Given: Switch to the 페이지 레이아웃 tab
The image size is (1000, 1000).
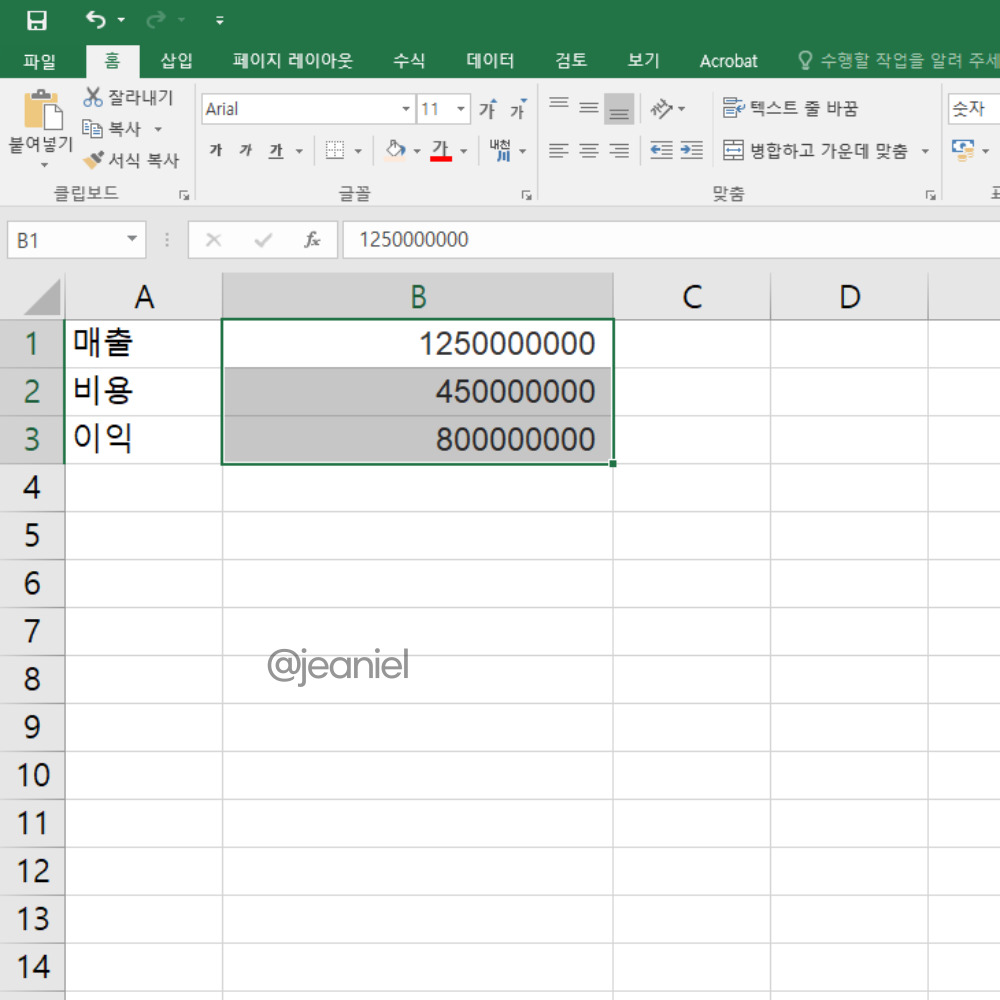Looking at the screenshot, I should [293, 61].
